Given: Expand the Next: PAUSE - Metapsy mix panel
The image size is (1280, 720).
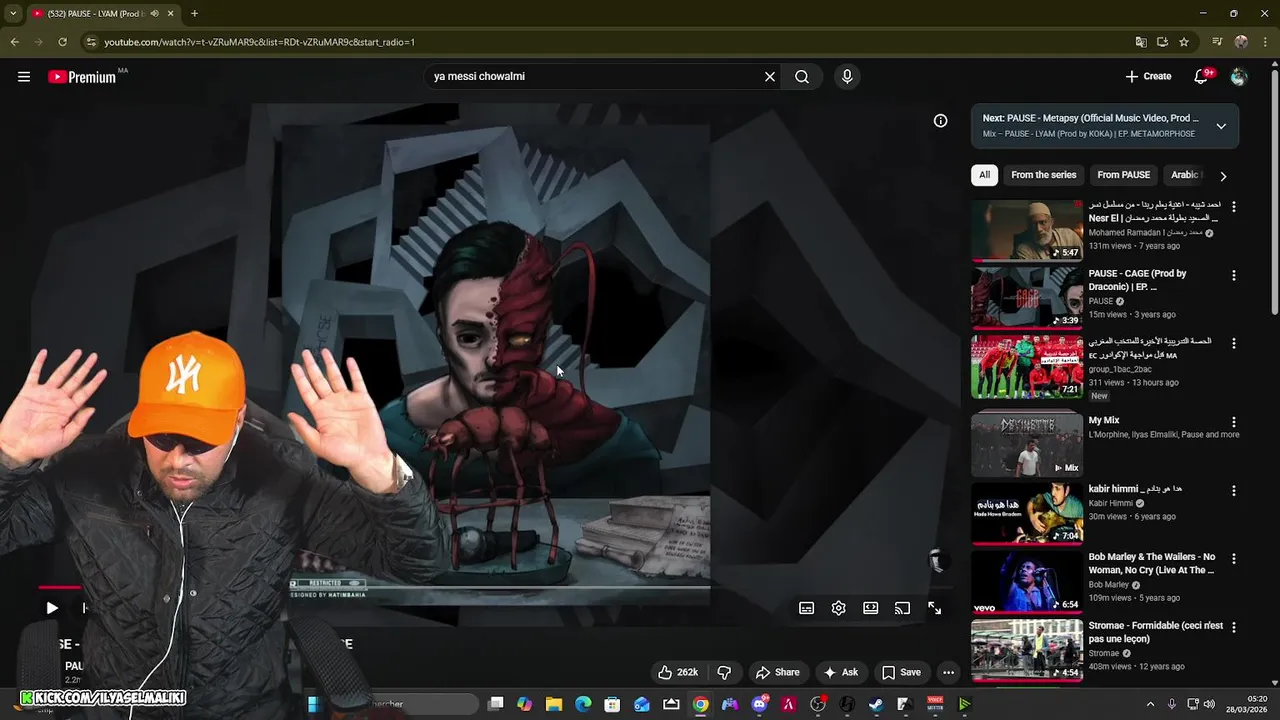Looking at the screenshot, I should [x=1221, y=126].
